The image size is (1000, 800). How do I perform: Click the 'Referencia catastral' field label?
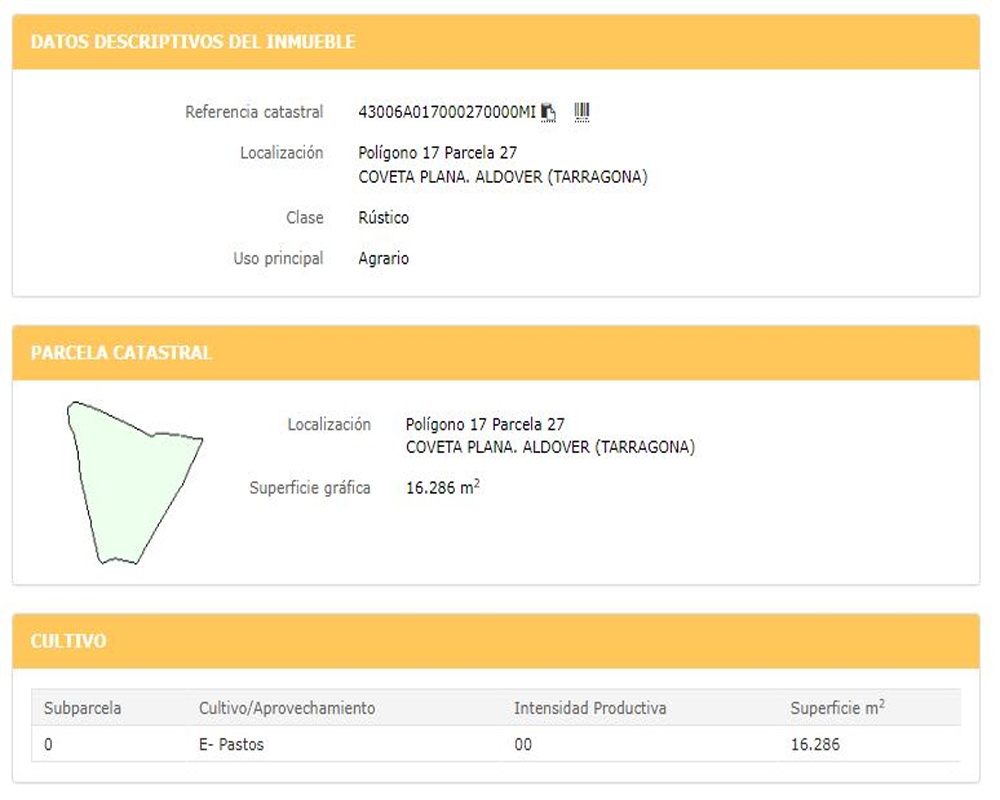[x=254, y=112]
